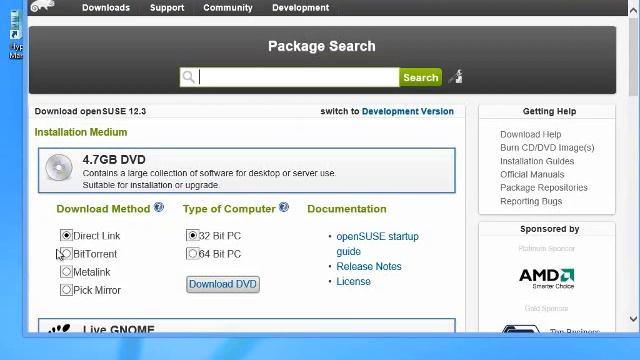Choose the 64 Bit PC option
Viewport: 640px width, 360px height.
[x=192, y=253]
